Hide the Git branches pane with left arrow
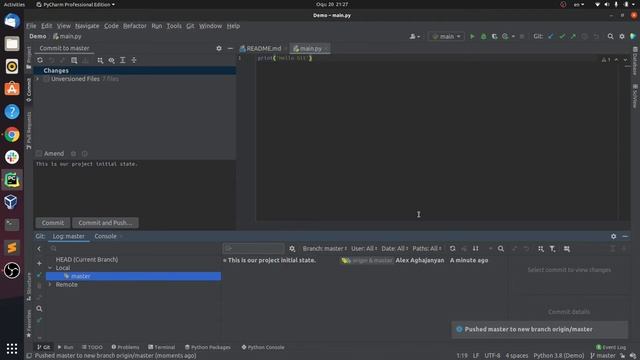640x360 pixels. click(39, 248)
